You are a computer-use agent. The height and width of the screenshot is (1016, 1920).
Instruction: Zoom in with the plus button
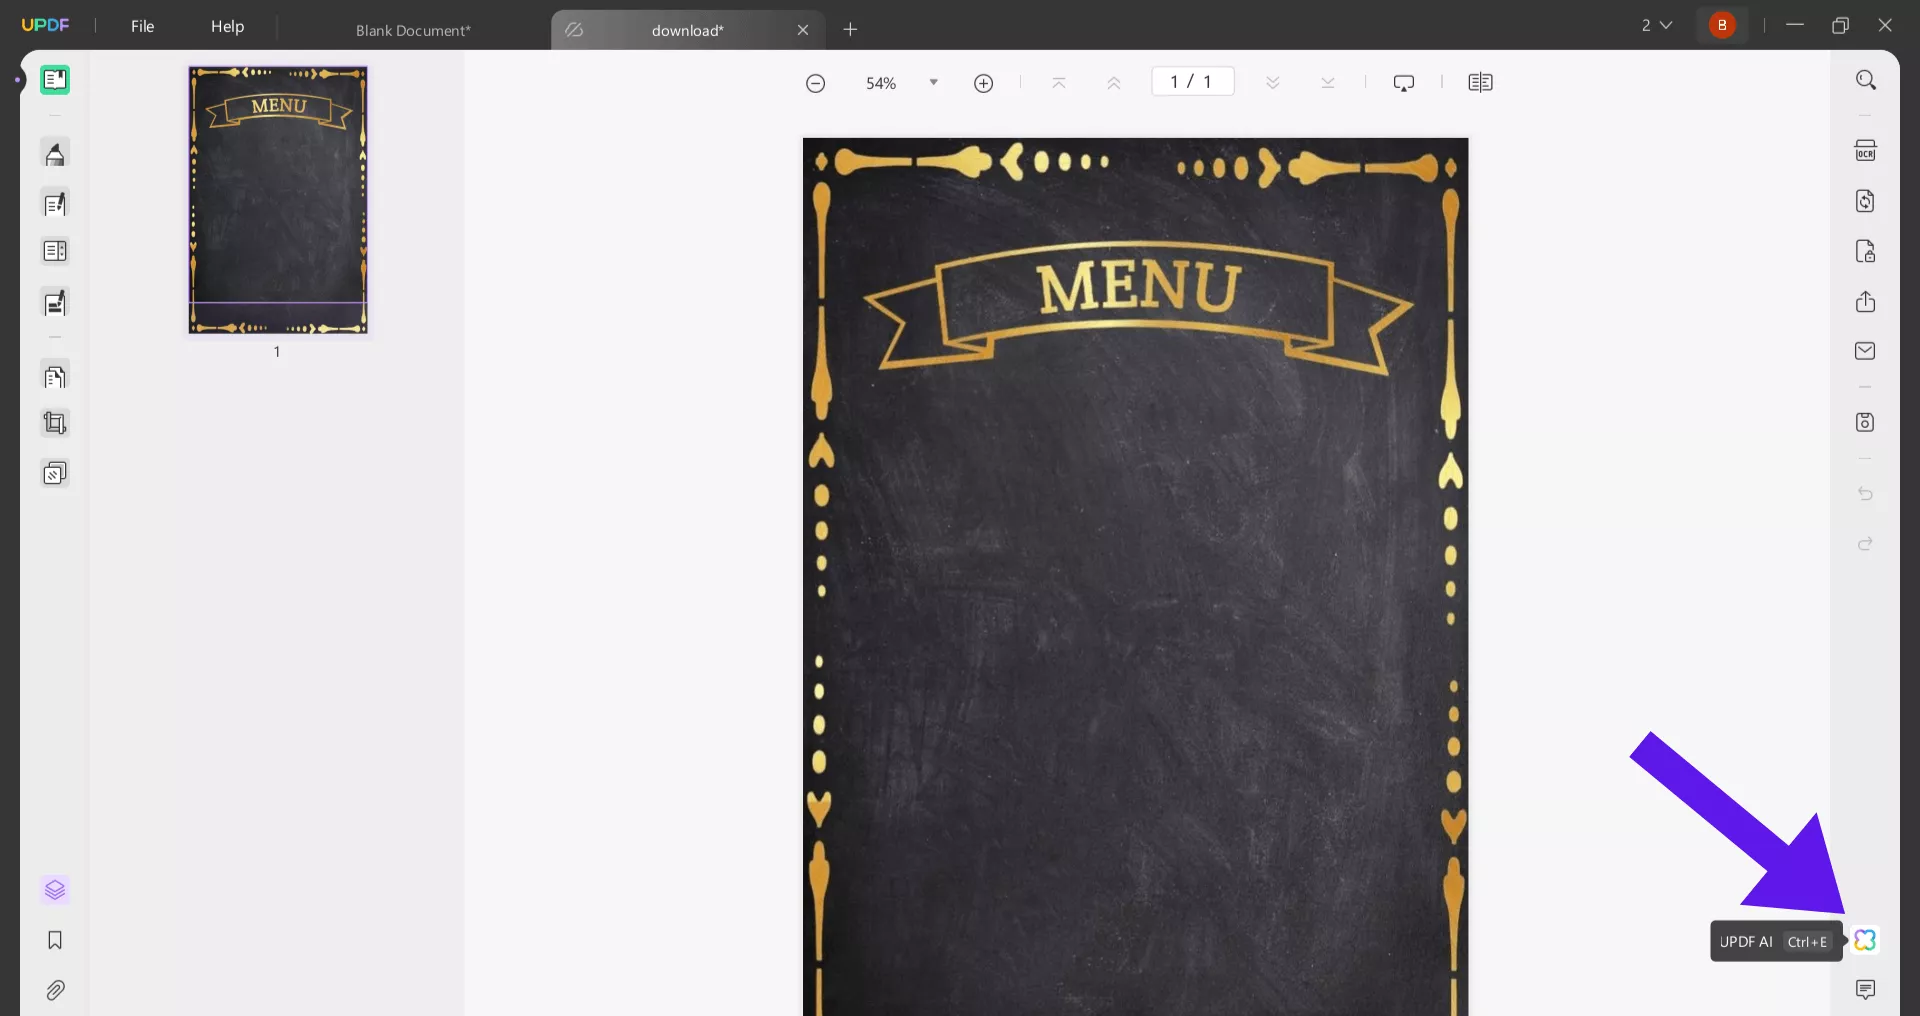(984, 83)
